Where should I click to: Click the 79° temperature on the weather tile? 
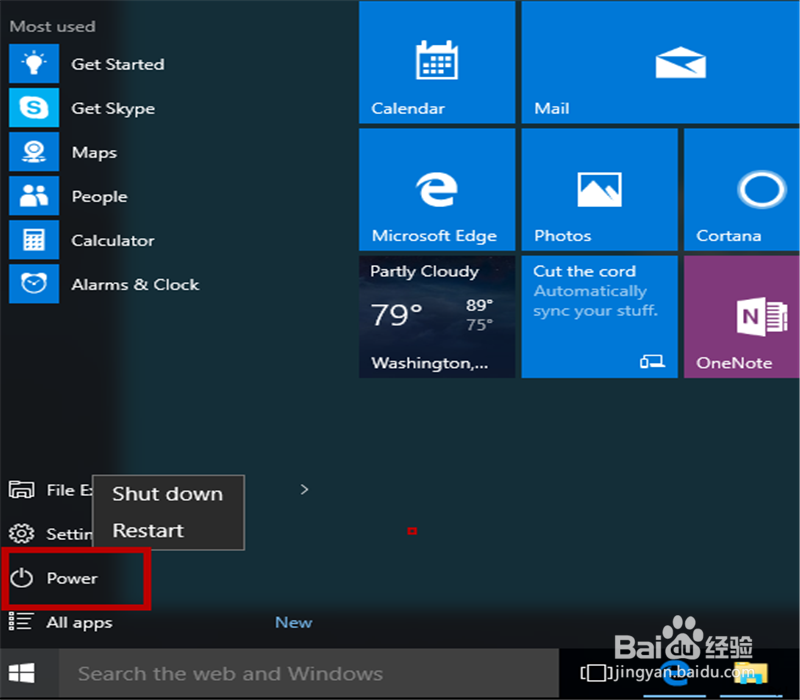pyautogui.click(x=396, y=314)
